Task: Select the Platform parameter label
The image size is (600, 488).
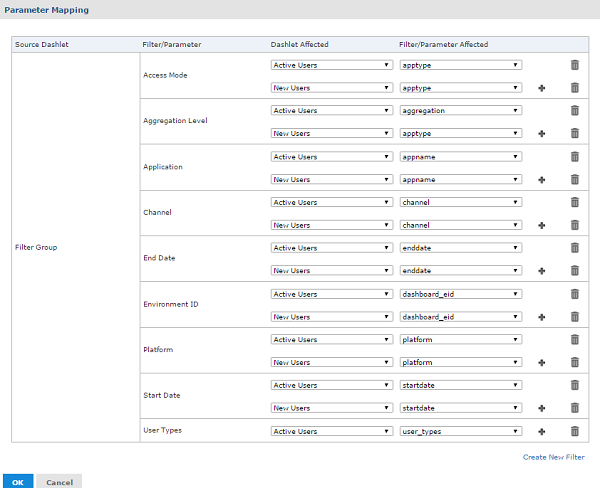Action: pyautogui.click(x=158, y=349)
